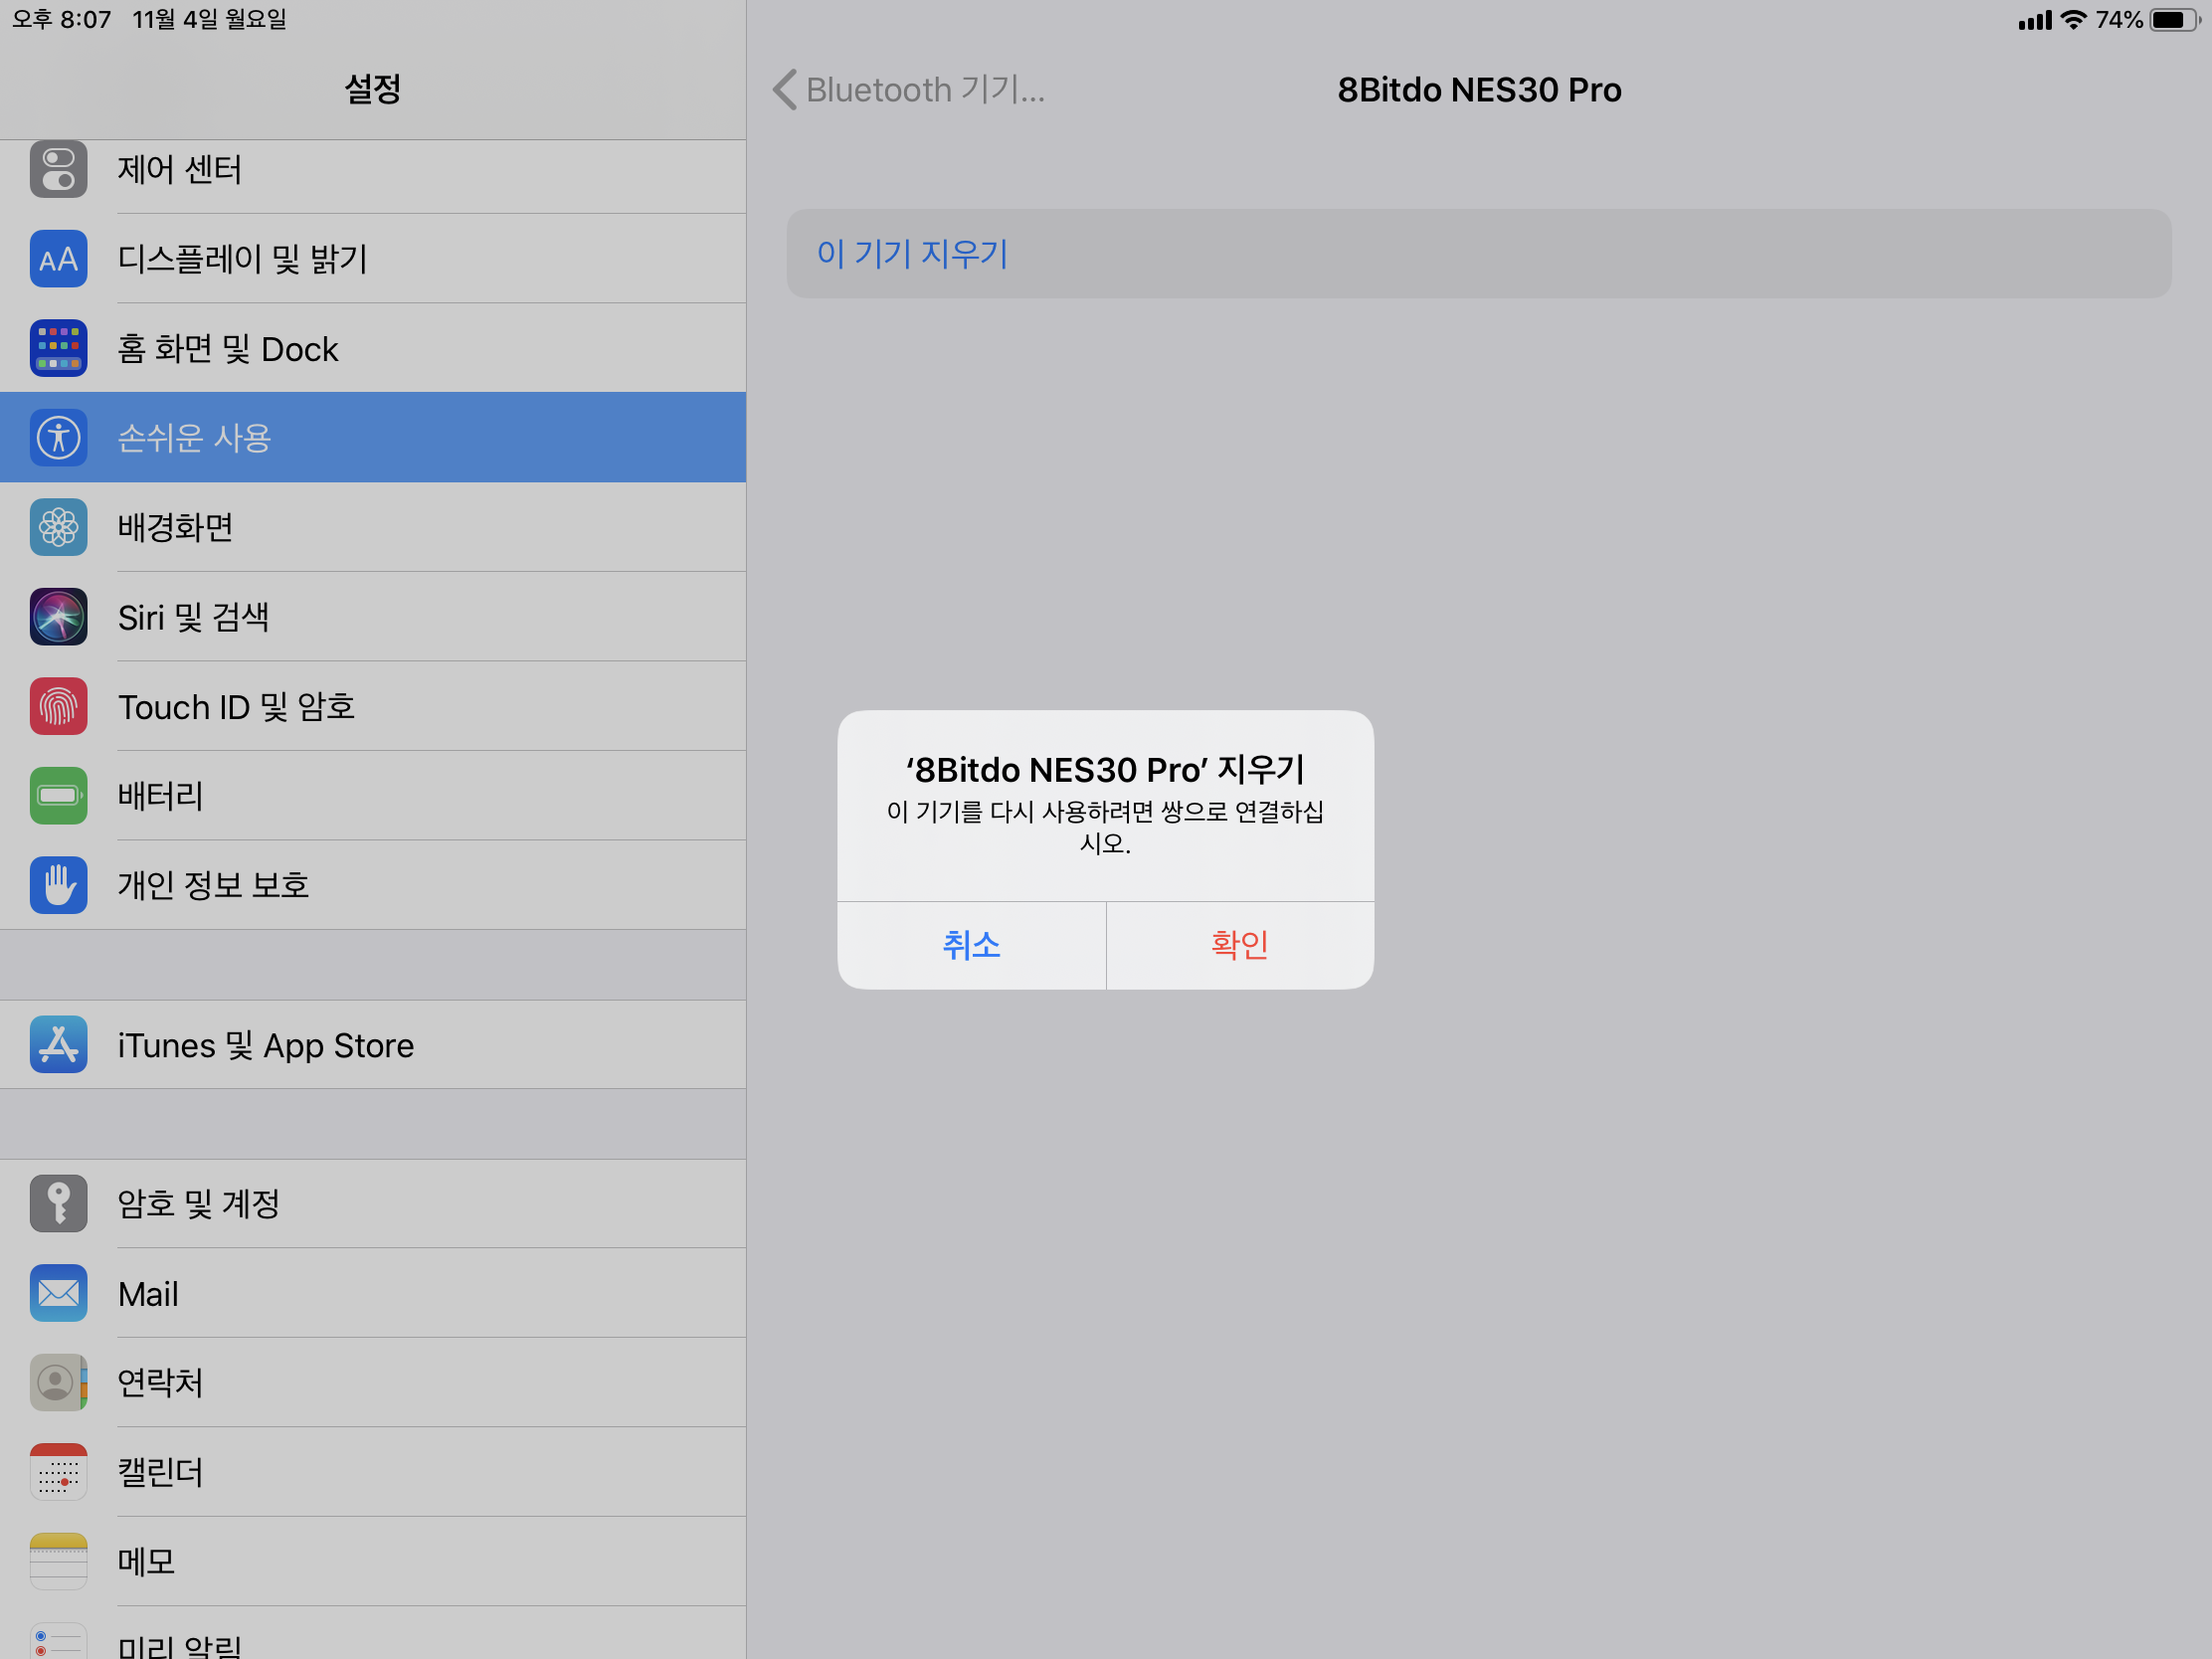Tap the Home Screen & Dock grid icon
Viewport: 2212px width, 1659px height.
pos(58,348)
